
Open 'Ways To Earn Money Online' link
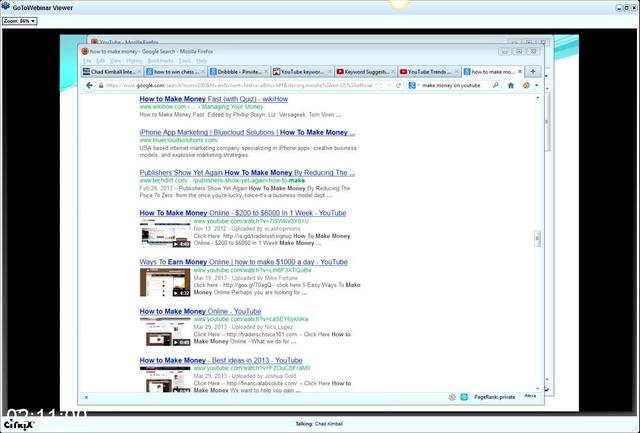click(243, 262)
